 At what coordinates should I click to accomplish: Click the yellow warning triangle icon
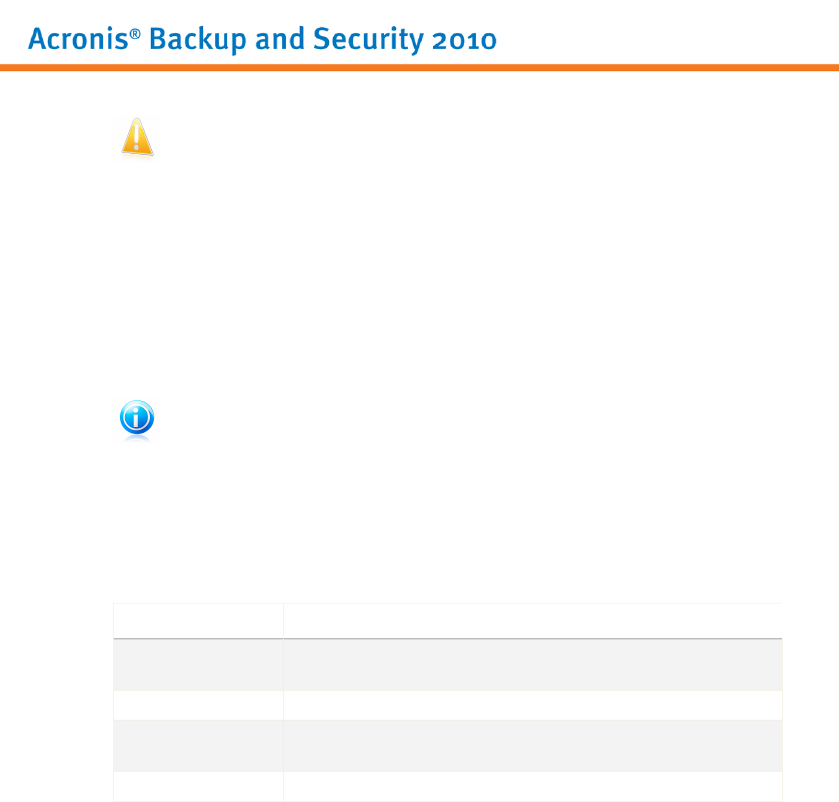pyautogui.click(x=138, y=138)
